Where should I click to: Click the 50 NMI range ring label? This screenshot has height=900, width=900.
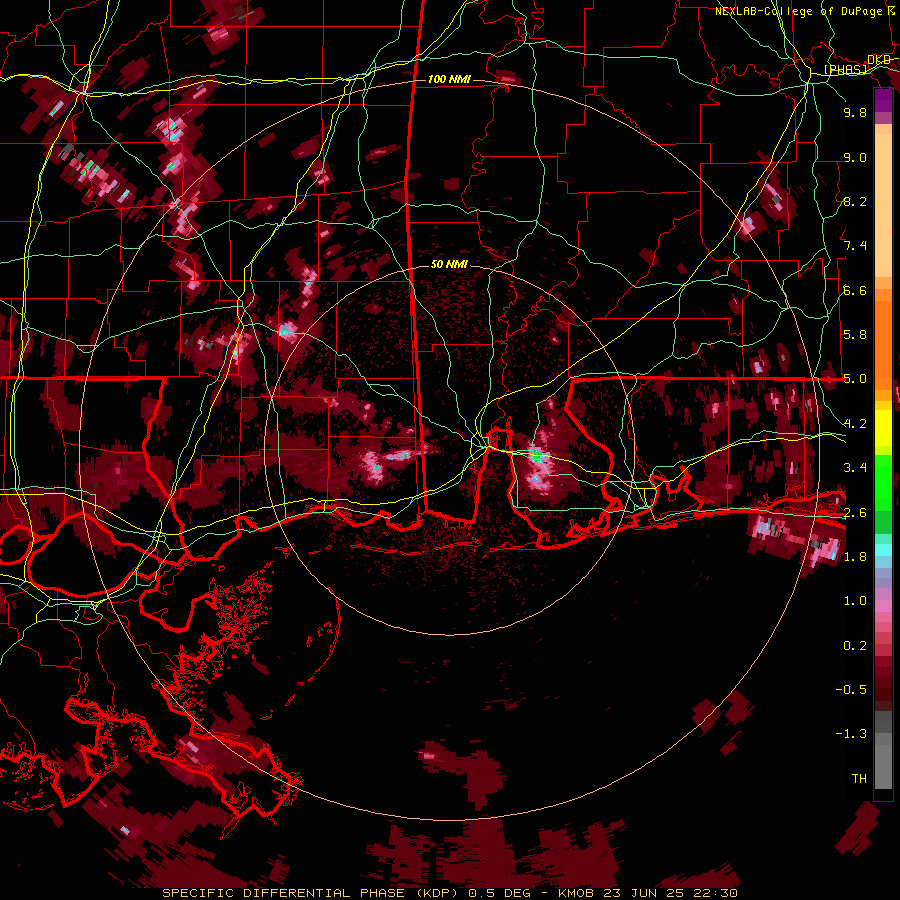click(449, 264)
